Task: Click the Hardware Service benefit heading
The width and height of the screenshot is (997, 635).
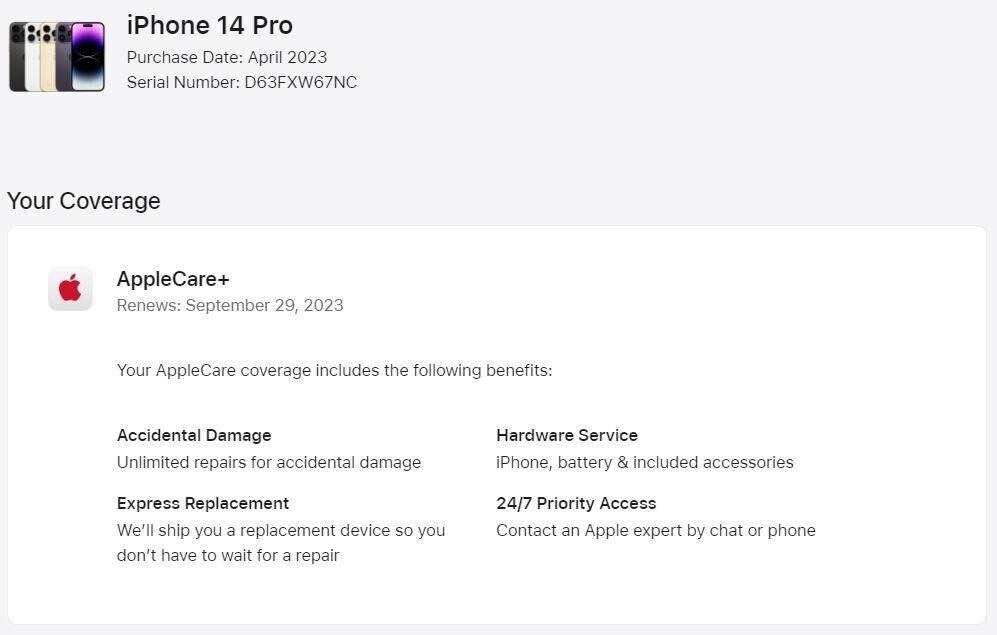Action: (567, 435)
